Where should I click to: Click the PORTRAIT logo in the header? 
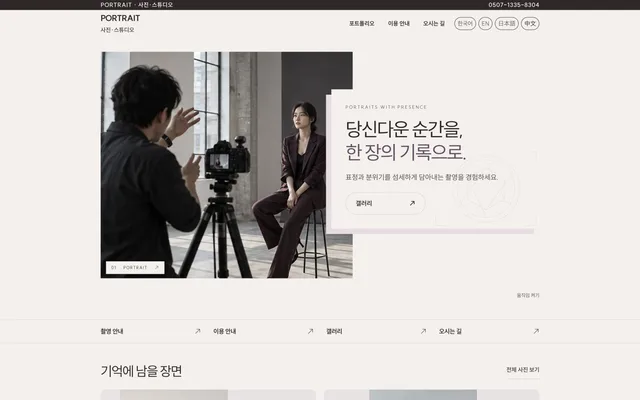tap(120, 18)
